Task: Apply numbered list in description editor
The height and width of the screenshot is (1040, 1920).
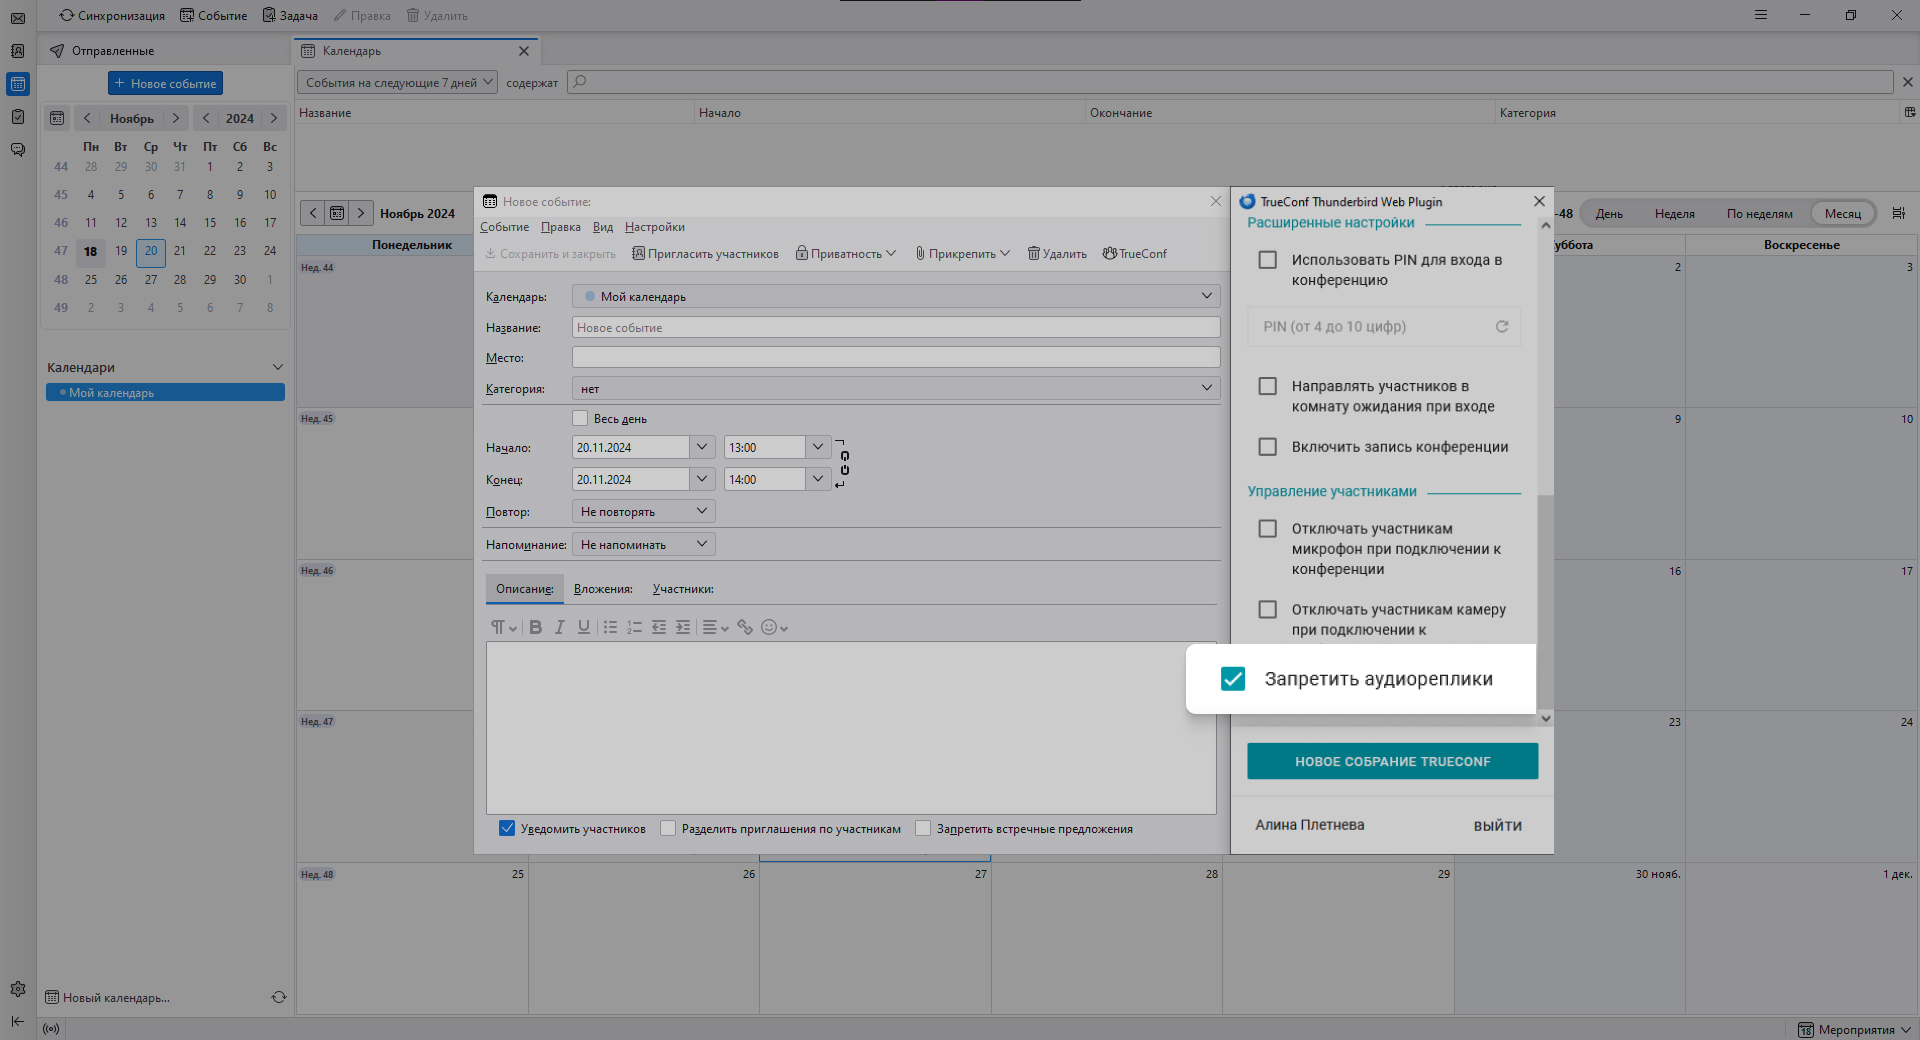Action: coord(634,627)
